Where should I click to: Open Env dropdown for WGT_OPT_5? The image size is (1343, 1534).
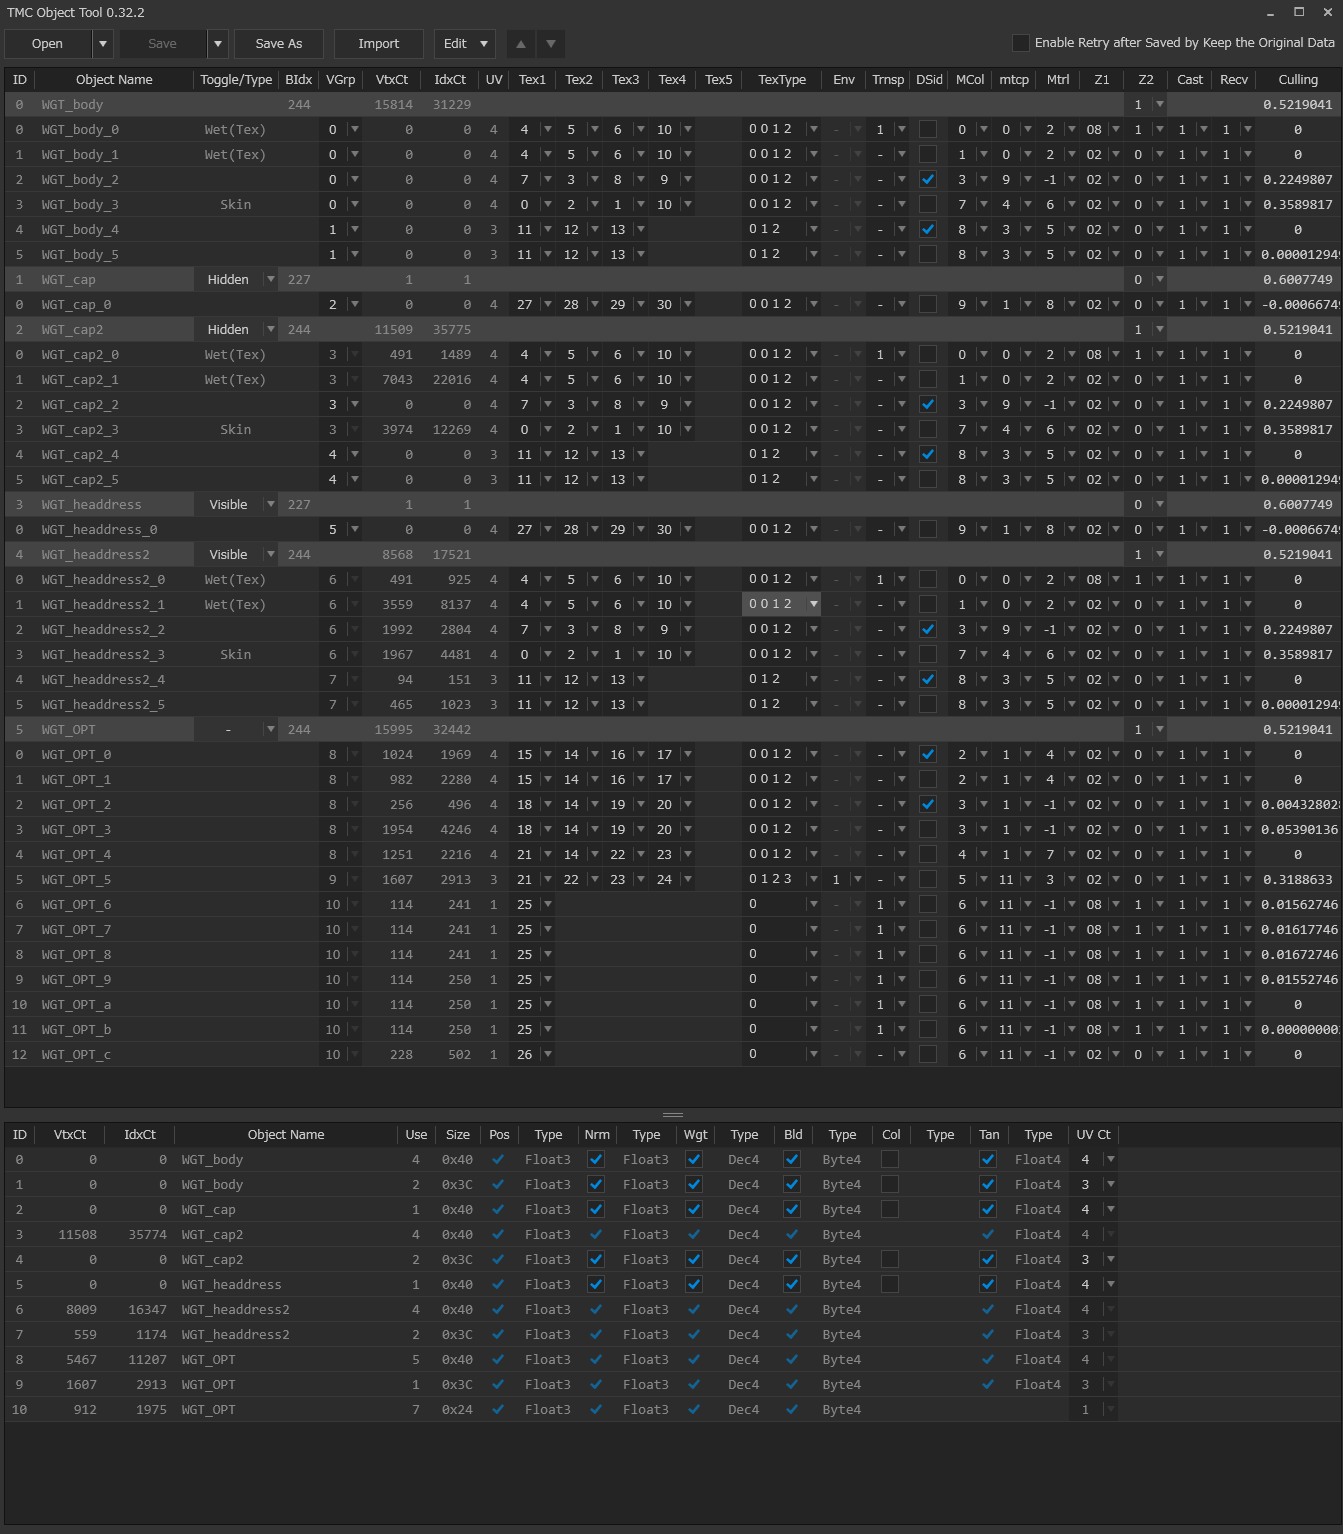pyautogui.click(x=857, y=879)
